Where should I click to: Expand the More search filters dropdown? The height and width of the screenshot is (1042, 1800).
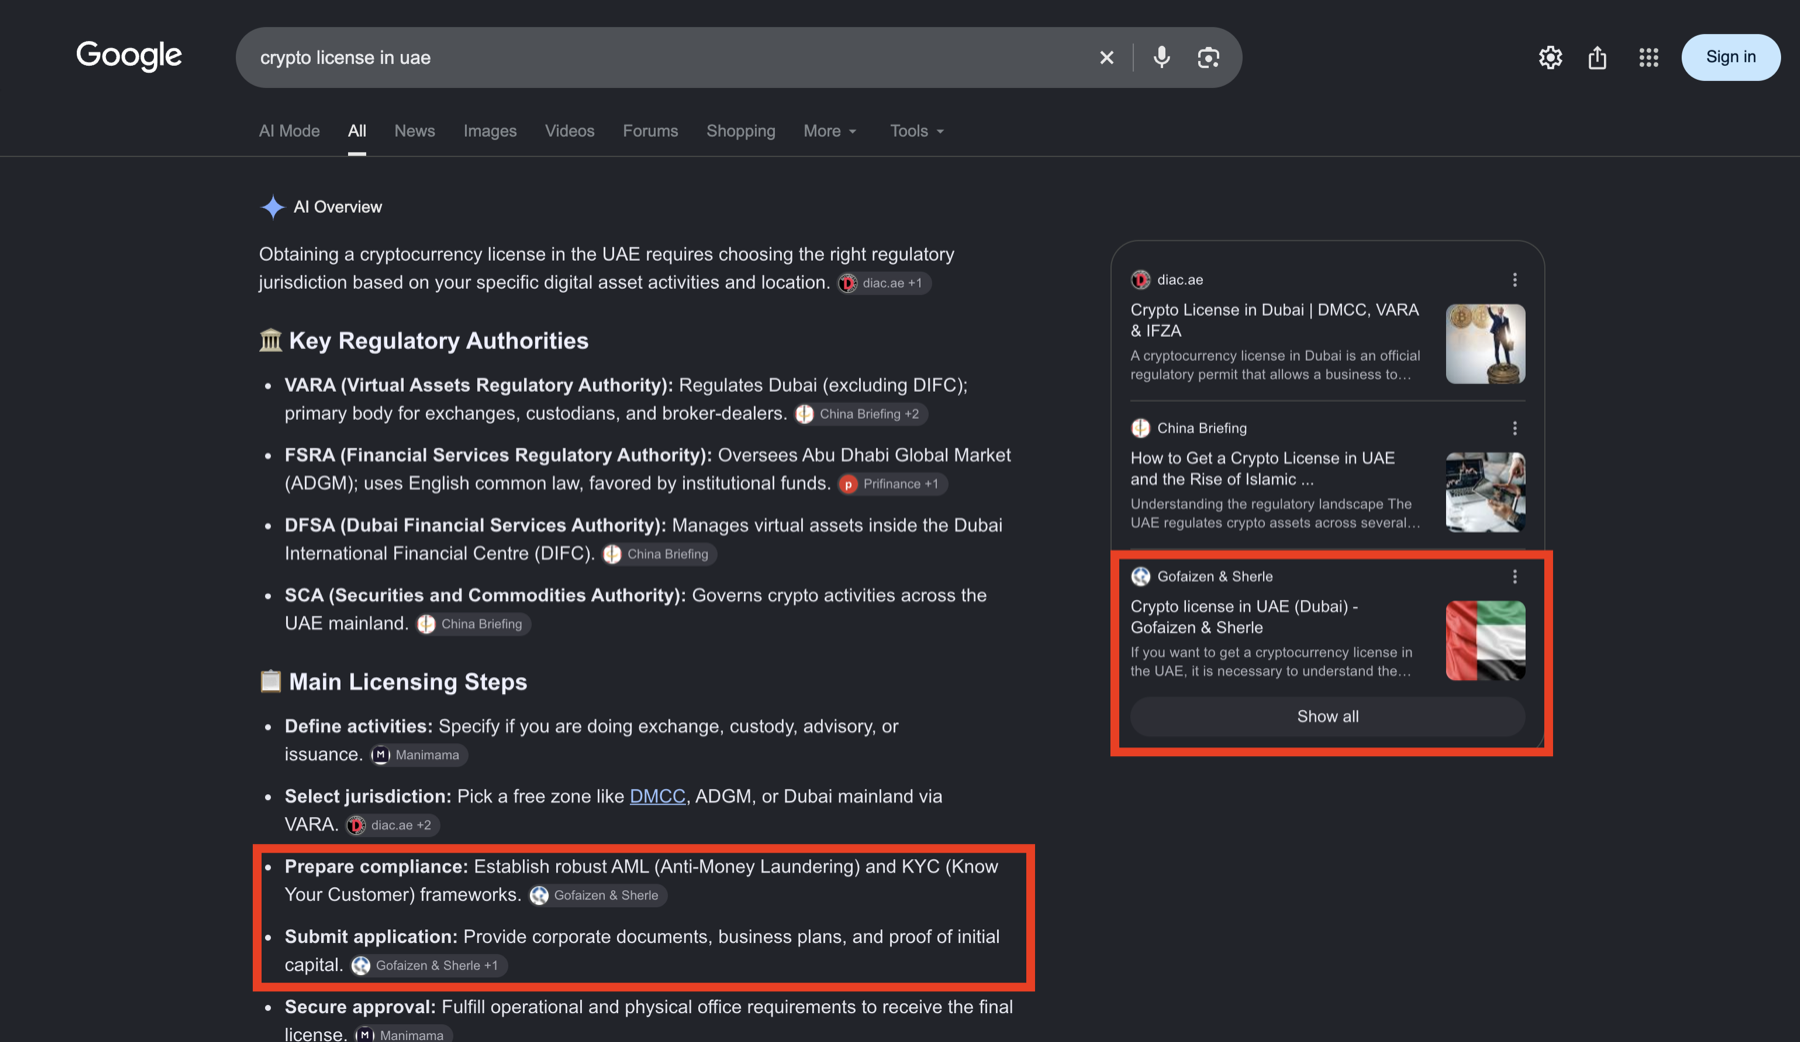point(830,131)
